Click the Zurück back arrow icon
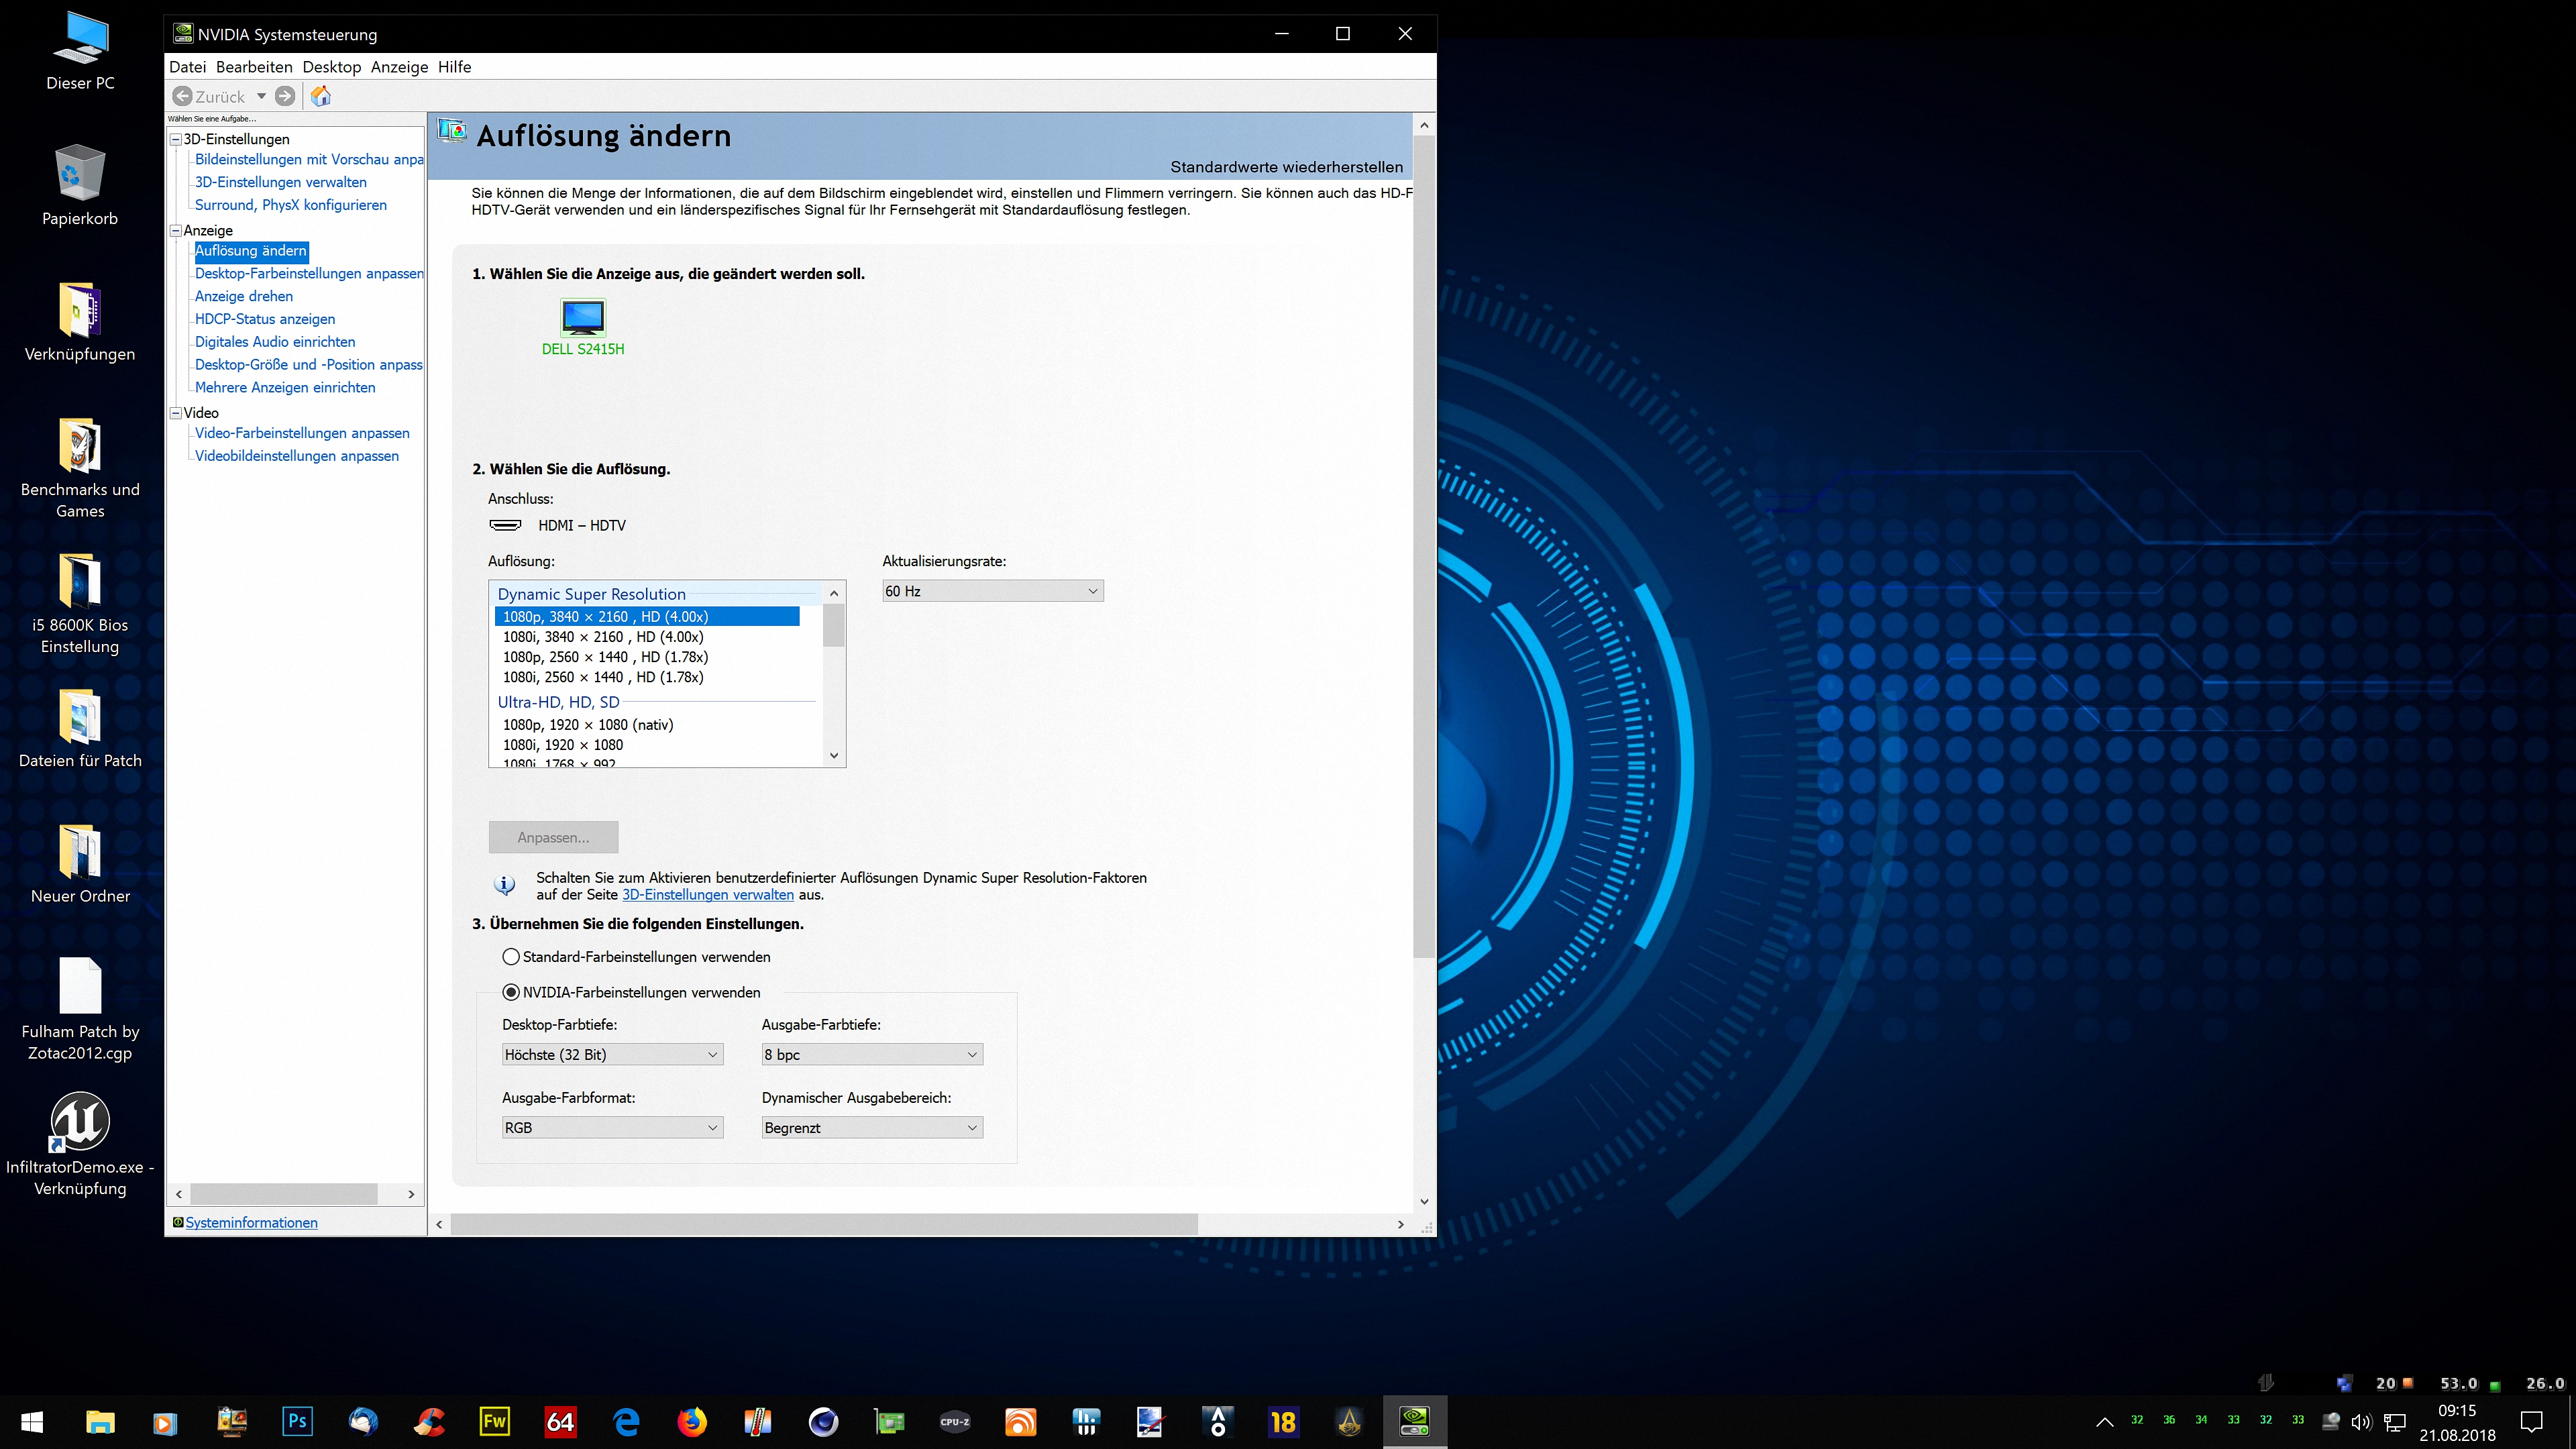 182,96
